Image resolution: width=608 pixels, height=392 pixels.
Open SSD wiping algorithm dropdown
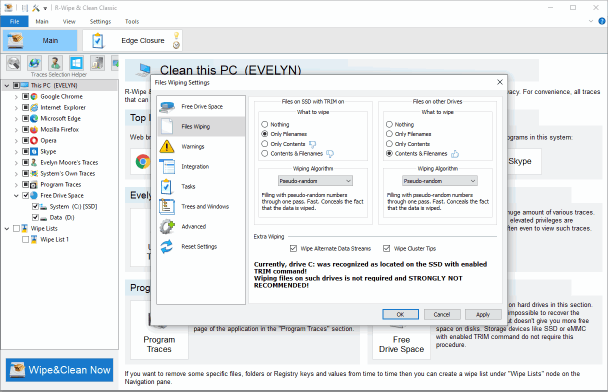[x=315, y=181]
